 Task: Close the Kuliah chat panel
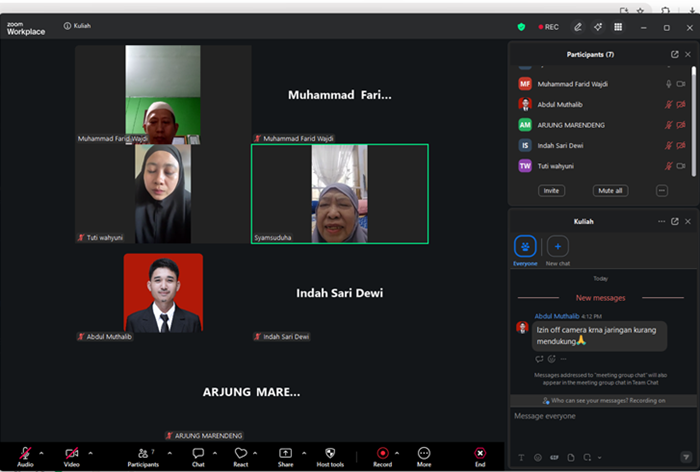pyautogui.click(x=688, y=221)
